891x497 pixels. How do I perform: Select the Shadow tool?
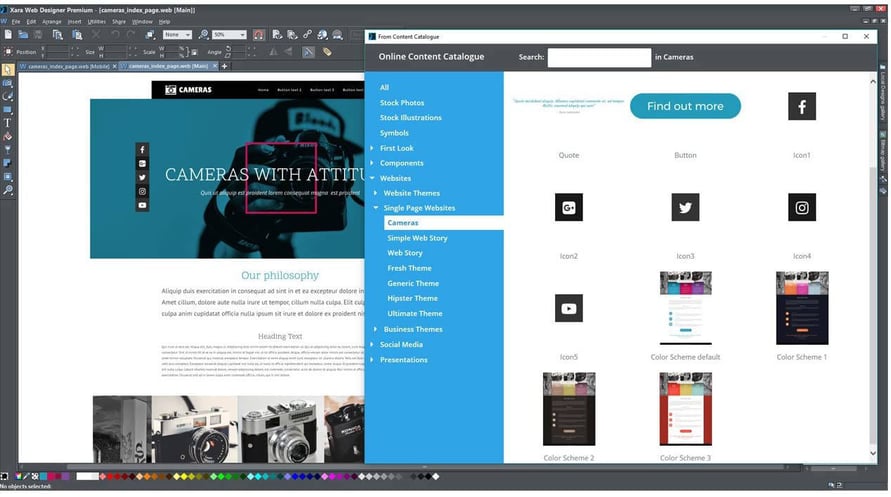[x=7, y=164]
